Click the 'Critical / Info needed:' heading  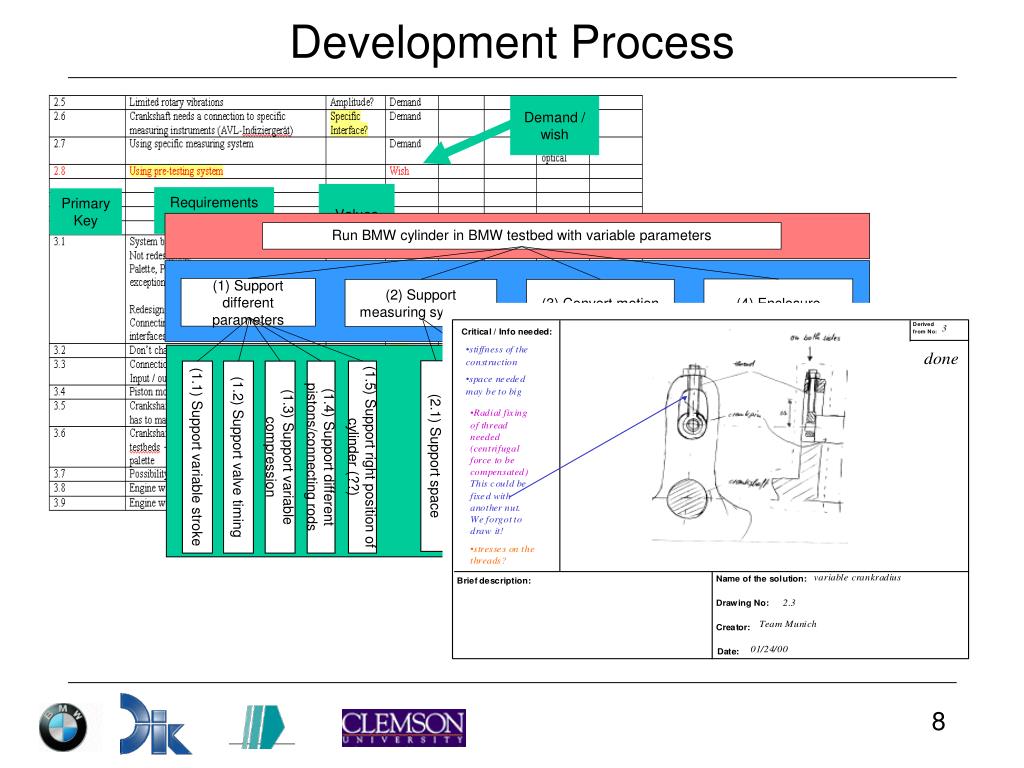tap(506, 332)
